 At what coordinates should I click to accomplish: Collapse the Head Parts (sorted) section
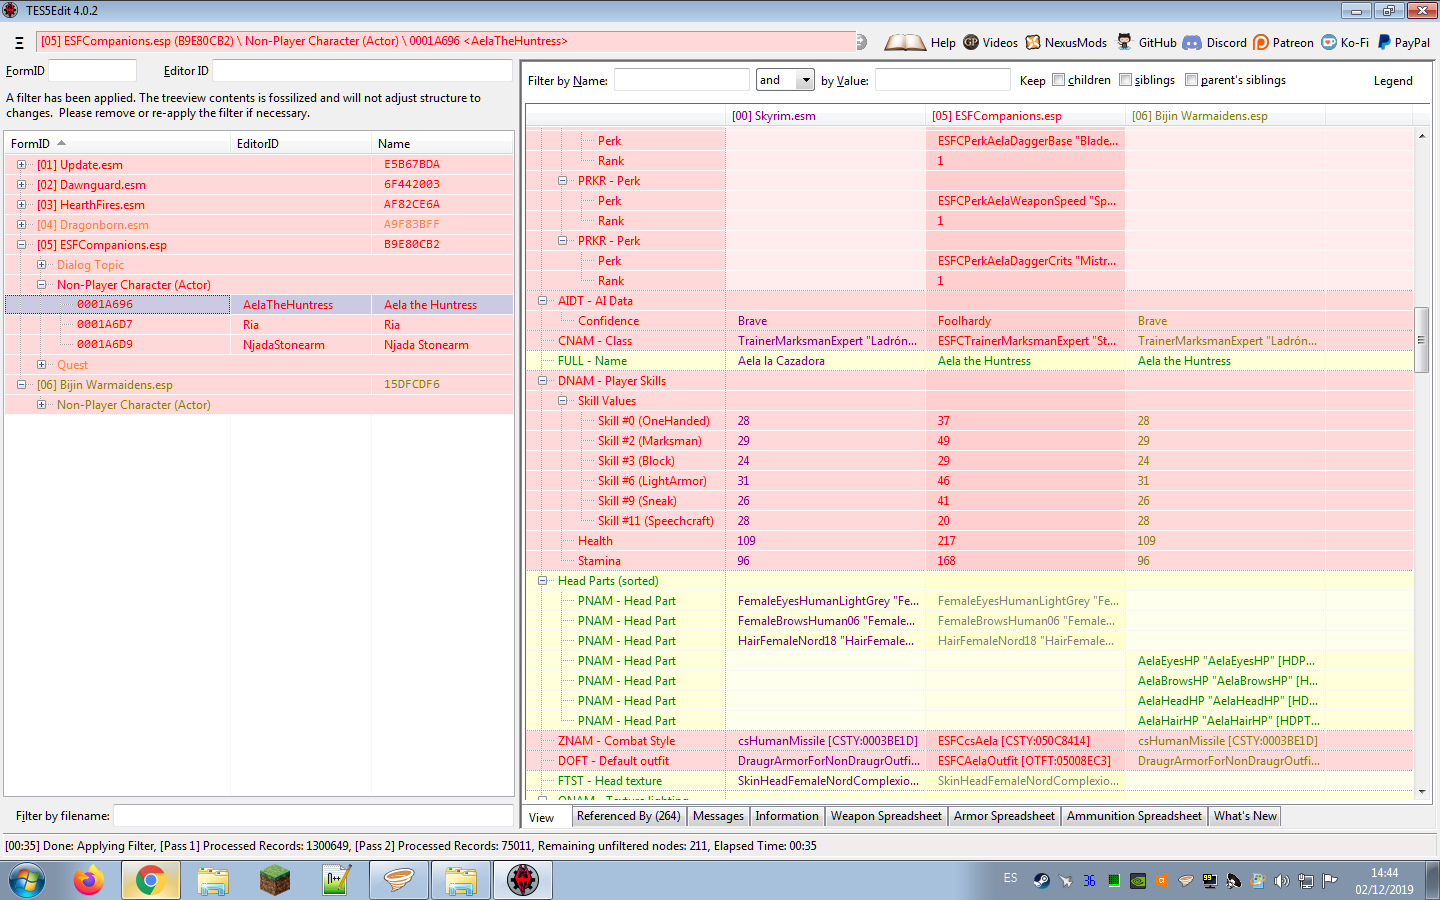tap(543, 581)
